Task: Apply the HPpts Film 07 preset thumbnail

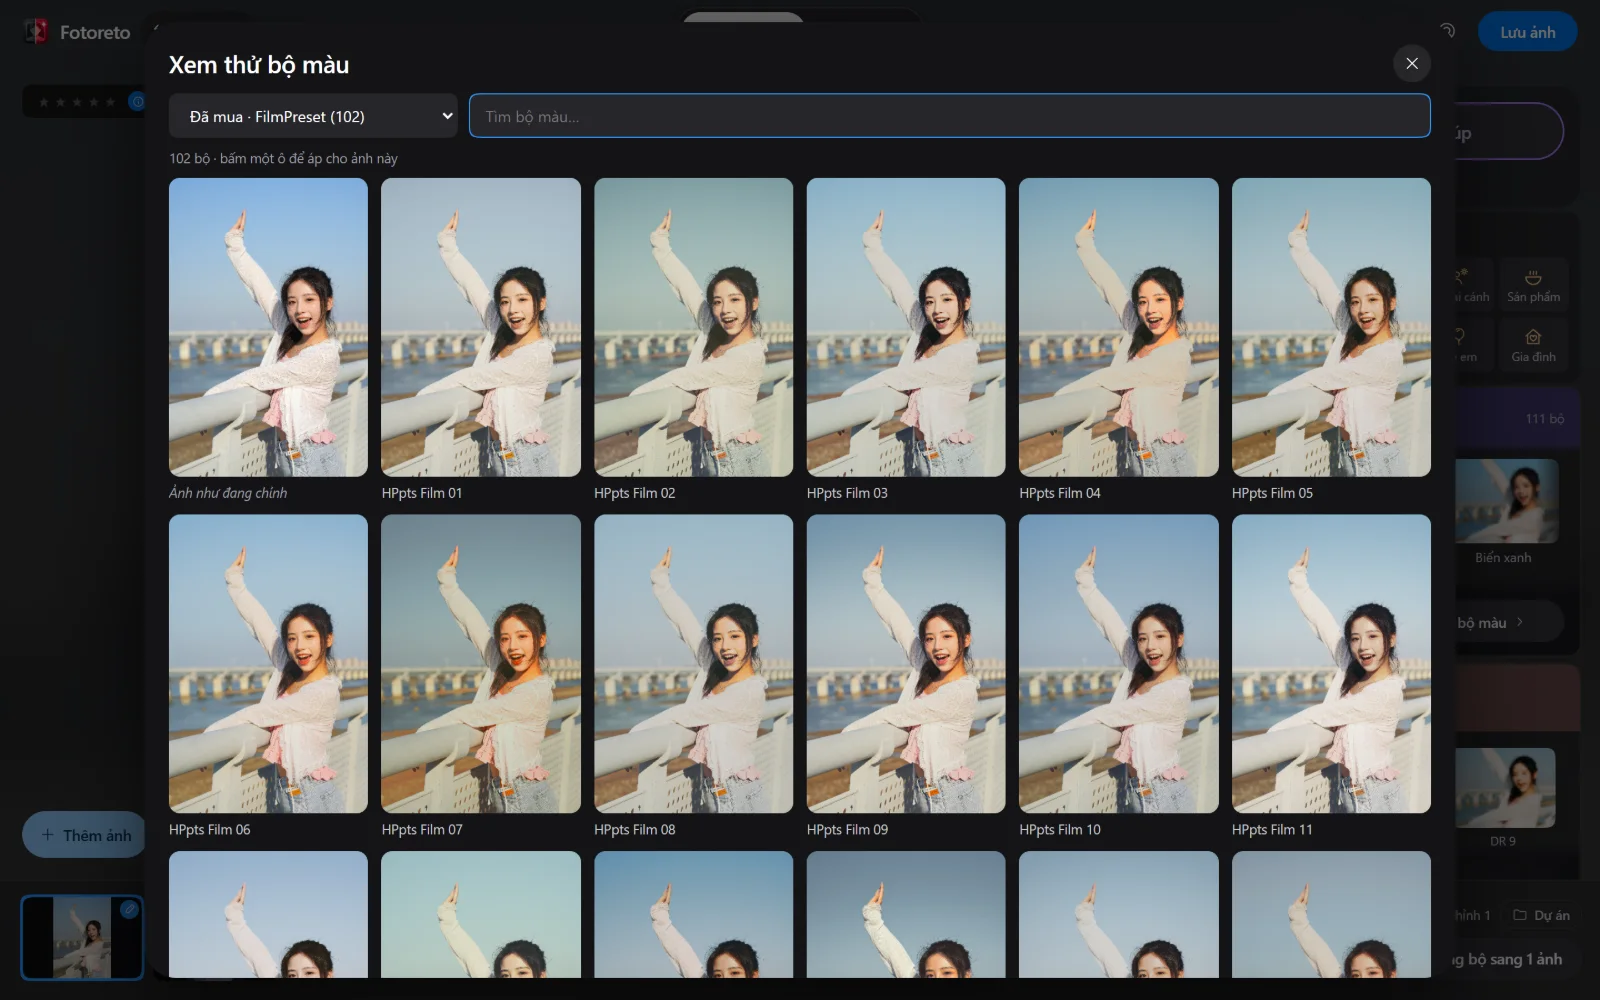Action: (481, 664)
